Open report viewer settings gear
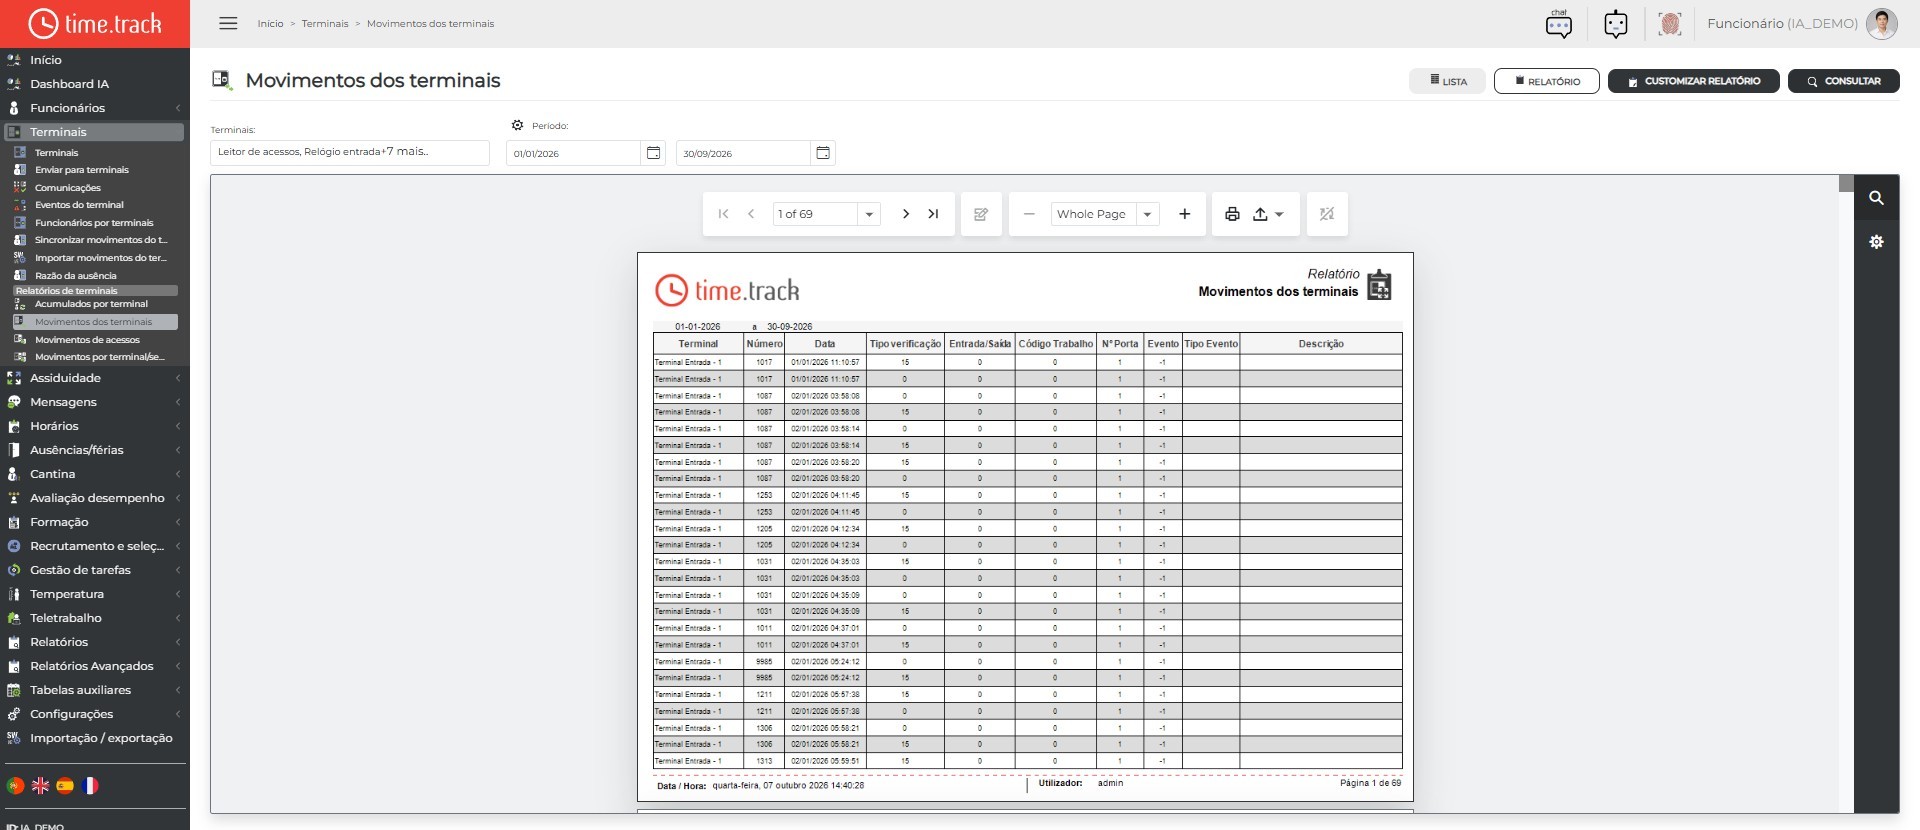Viewport: 1920px width, 830px height. 1876,242
